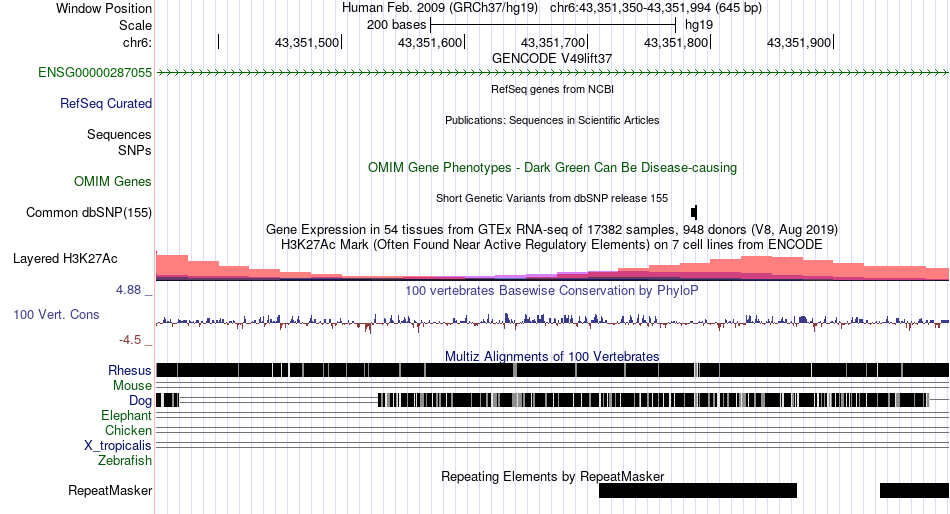Select the Zebrafish alignment row label
The width and height of the screenshot is (950, 514).
click(x=125, y=461)
